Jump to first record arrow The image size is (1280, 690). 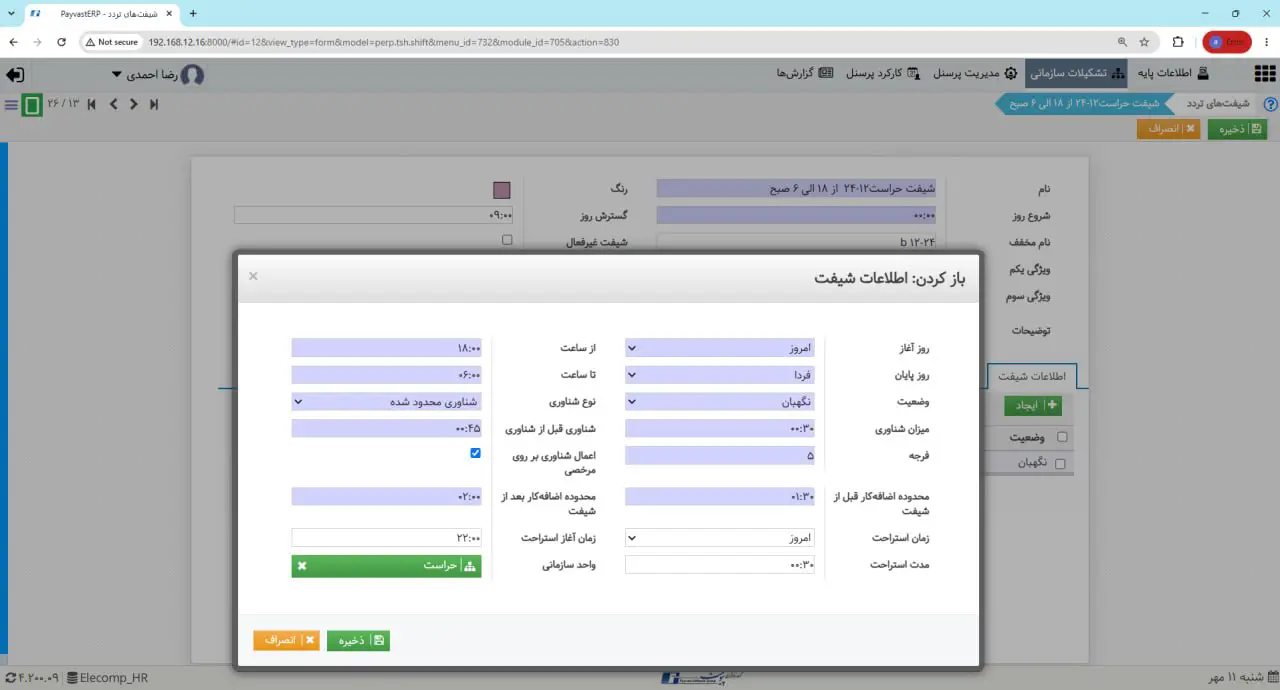click(92, 104)
